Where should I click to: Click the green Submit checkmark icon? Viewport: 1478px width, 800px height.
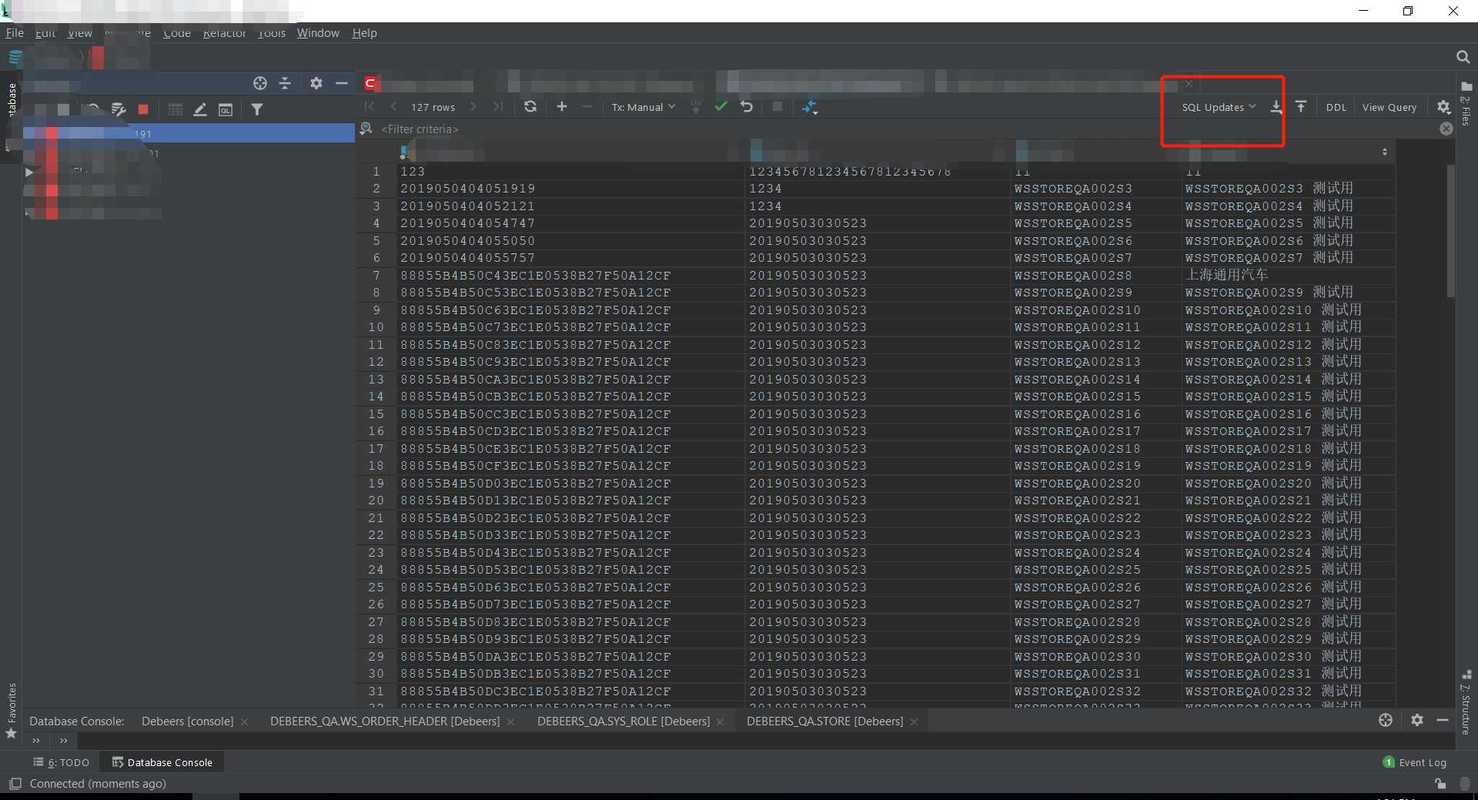[x=720, y=107]
